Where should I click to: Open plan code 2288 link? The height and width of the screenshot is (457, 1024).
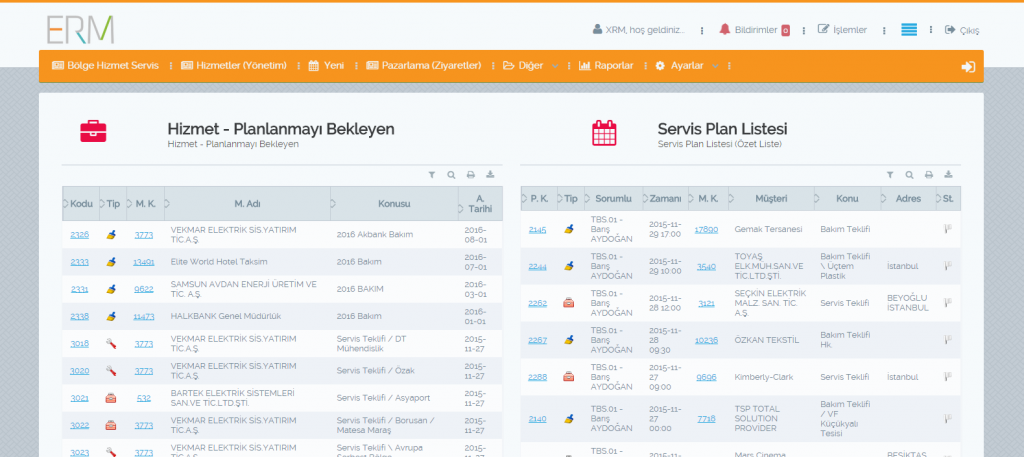[537, 377]
